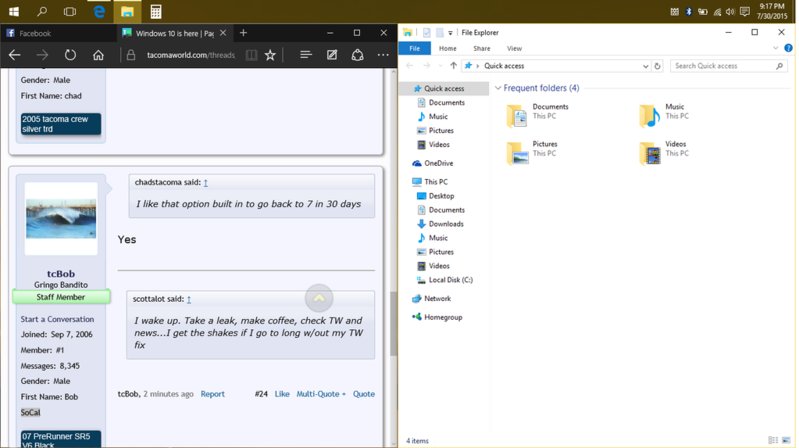Switch to the Facebook tab
Viewport: 799px width, 448px height.
[x=59, y=33]
